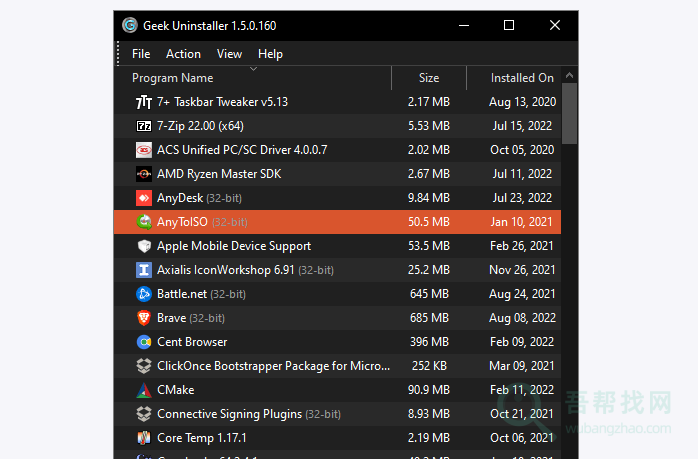Viewport: 698px width, 459px height.
Task: Select the Brave browser lion icon
Action: pyautogui.click(x=144, y=318)
